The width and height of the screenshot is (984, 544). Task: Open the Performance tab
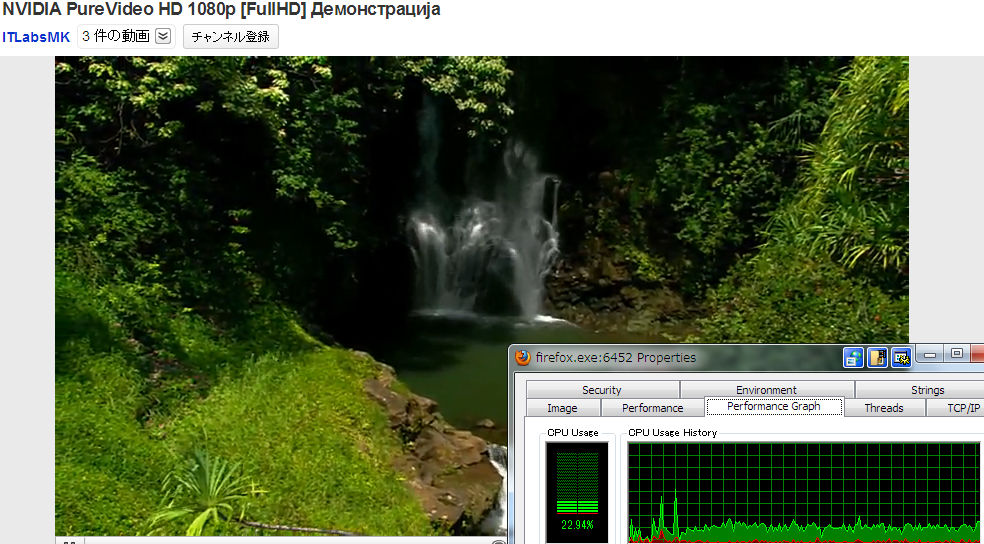[653, 408]
